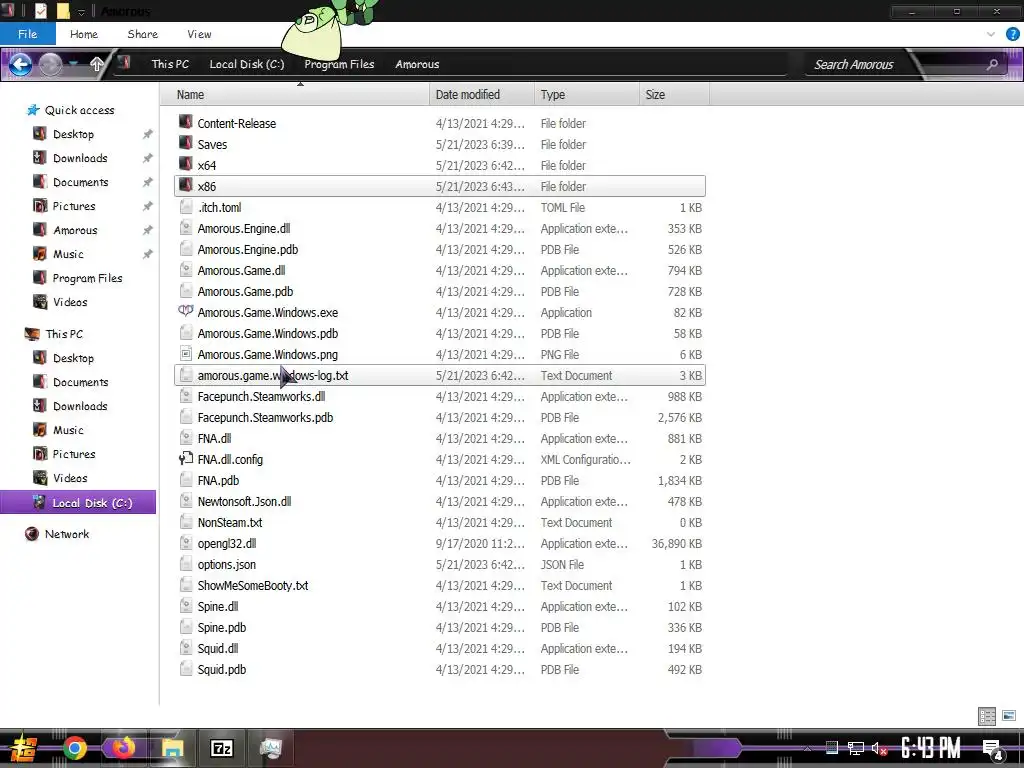Click the 6:43 PM taskbar clock
Image resolution: width=1024 pixels, height=768 pixels.
(930, 748)
